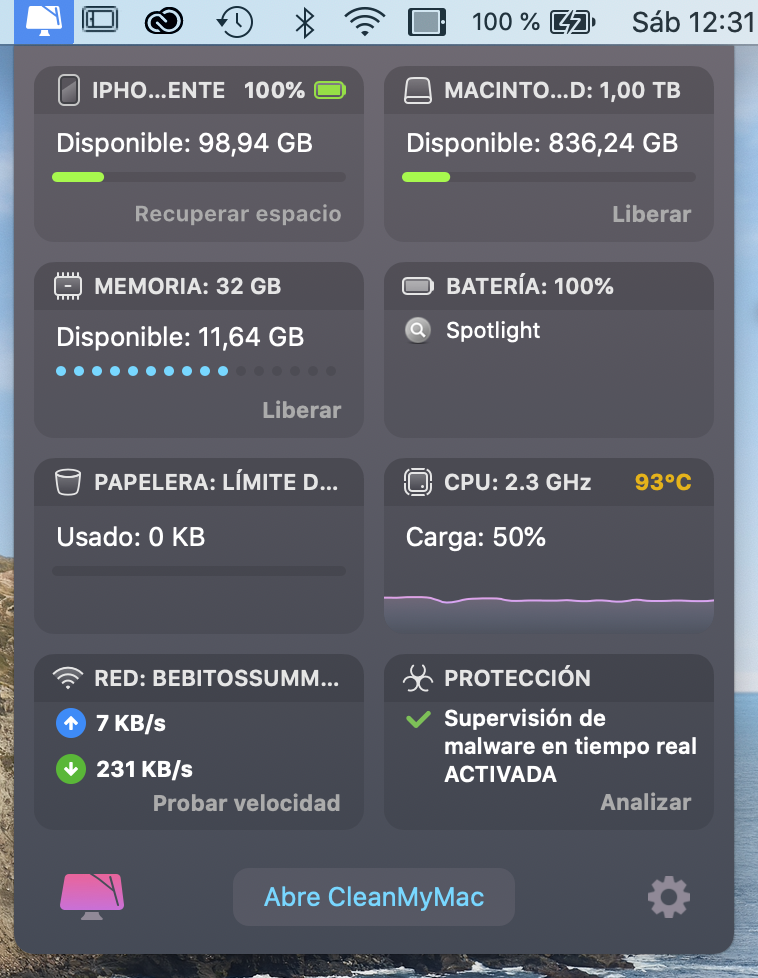Open the settings gear icon
Image resolution: width=758 pixels, height=978 pixels.
tap(669, 897)
